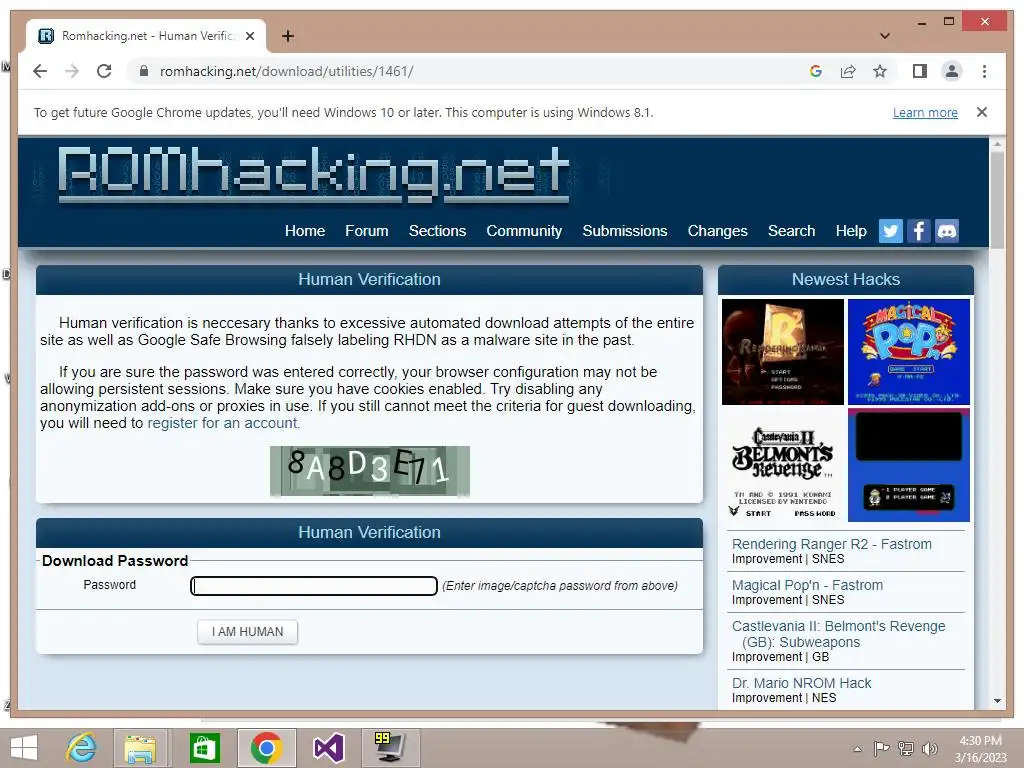Open Castlevania II: Belmont's Revenge Subweapons link
The image size is (1024, 768).
[x=839, y=634]
